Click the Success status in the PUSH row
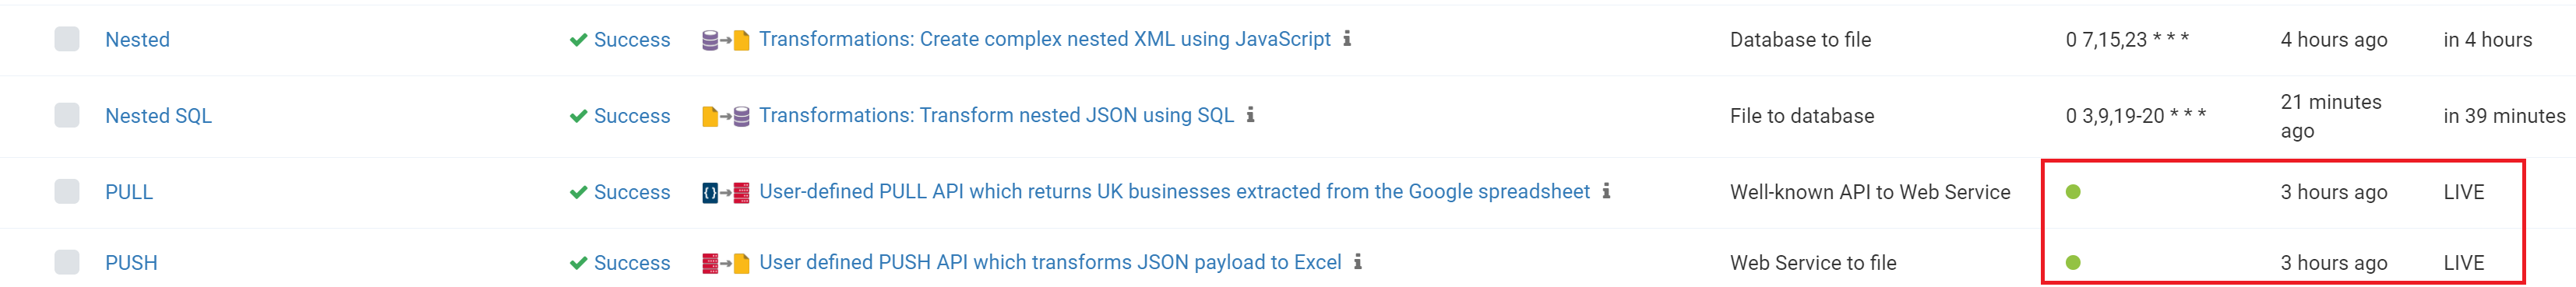Screen dimensions: 2576x287 [620, 263]
